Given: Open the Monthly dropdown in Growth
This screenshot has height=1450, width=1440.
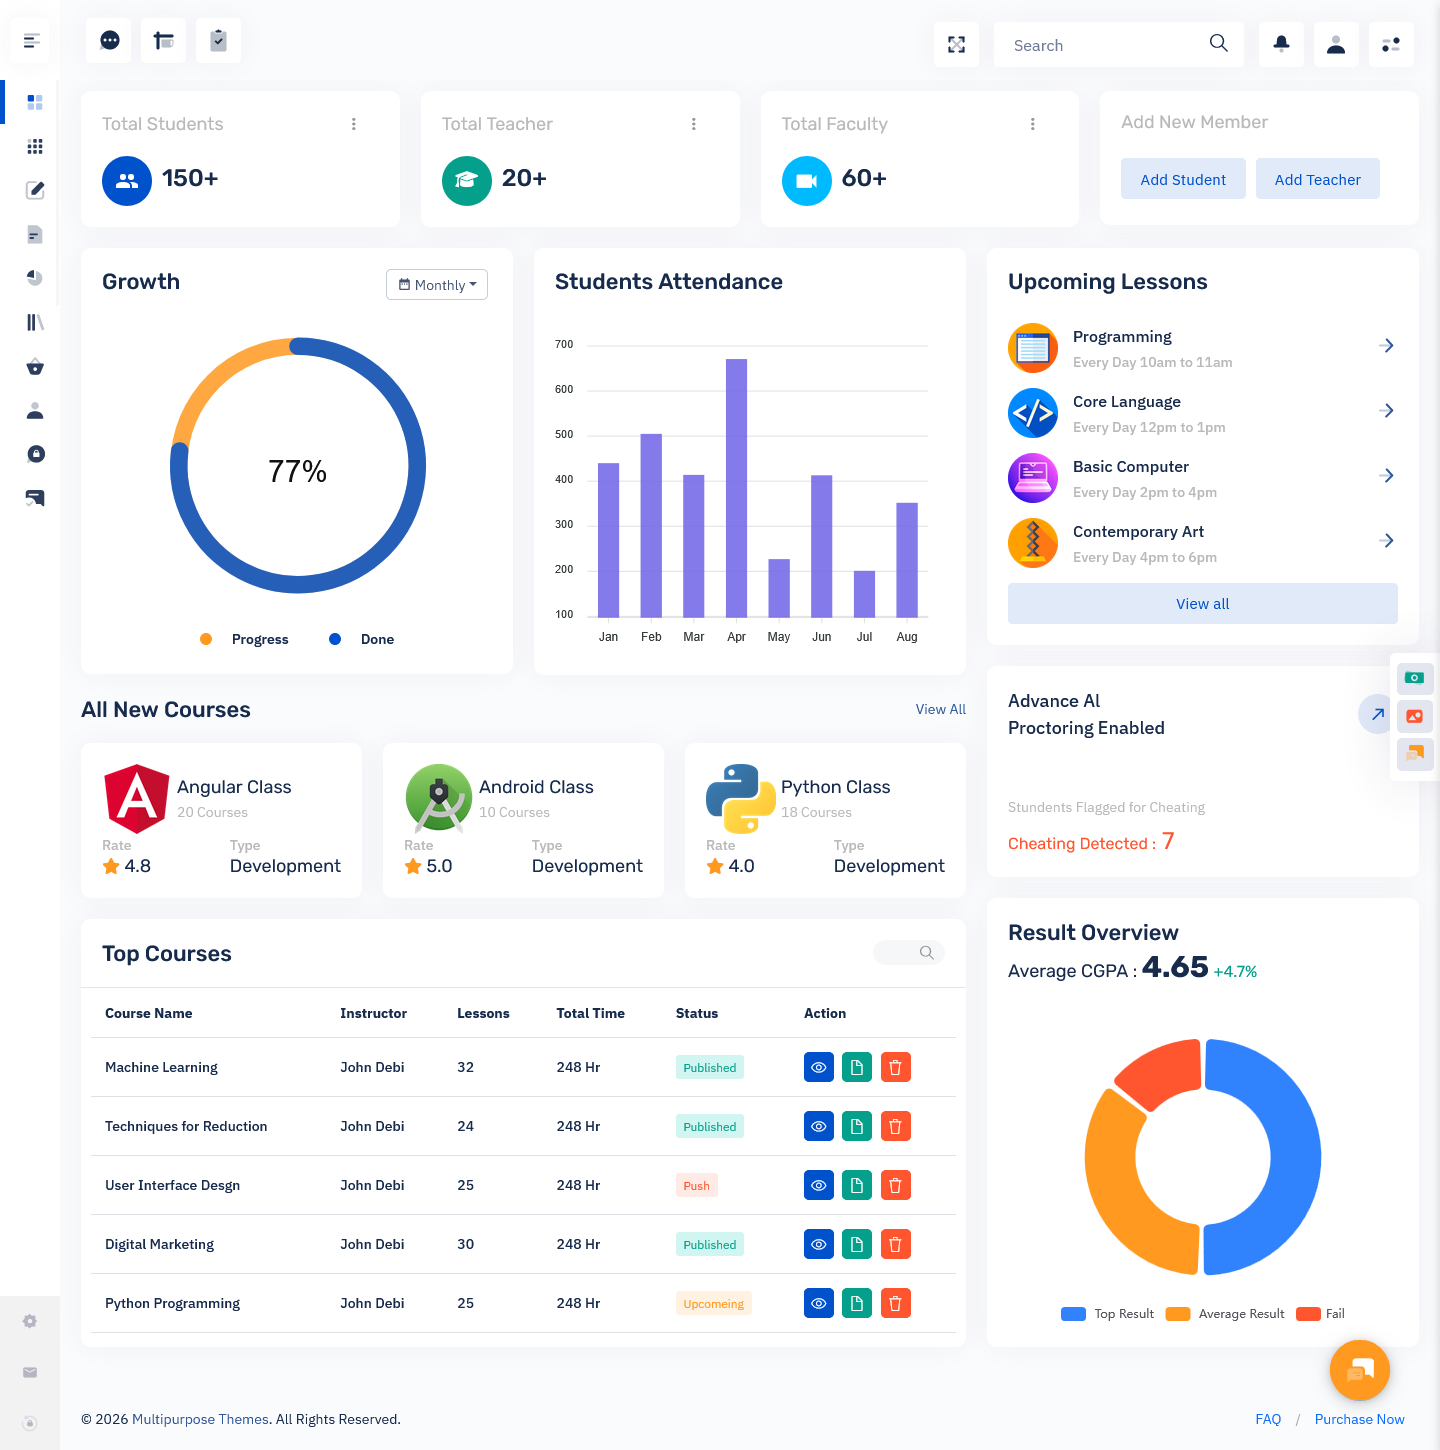Looking at the screenshot, I should point(437,285).
